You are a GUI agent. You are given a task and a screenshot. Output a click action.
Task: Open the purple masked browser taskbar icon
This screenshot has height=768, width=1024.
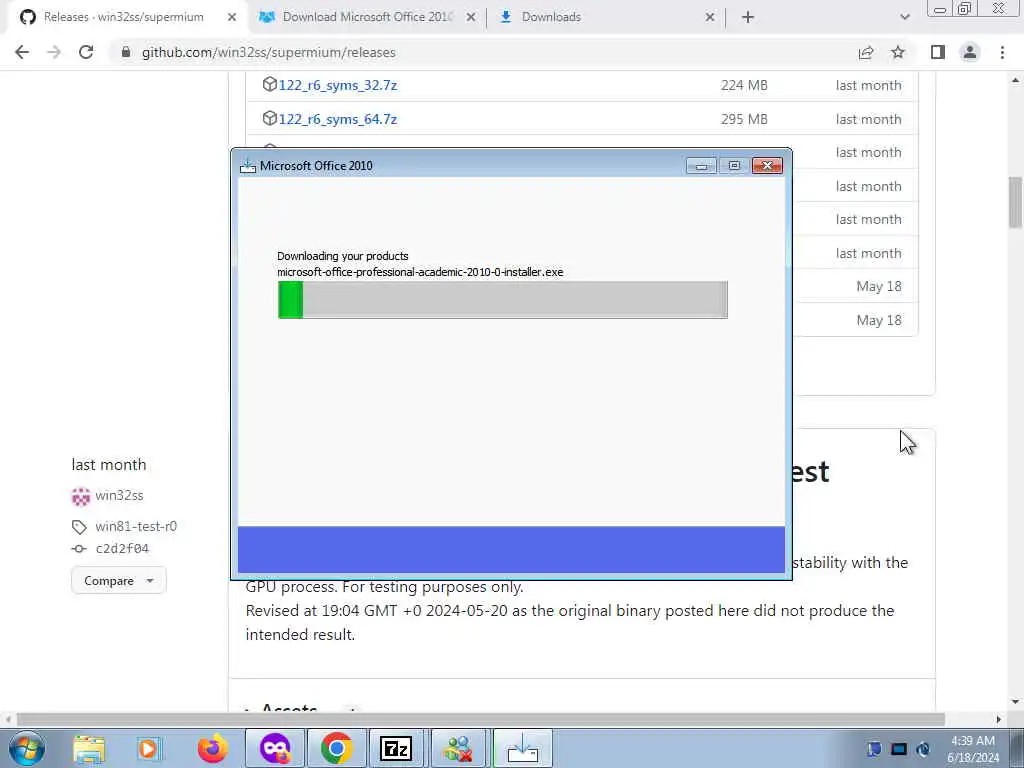(275, 749)
